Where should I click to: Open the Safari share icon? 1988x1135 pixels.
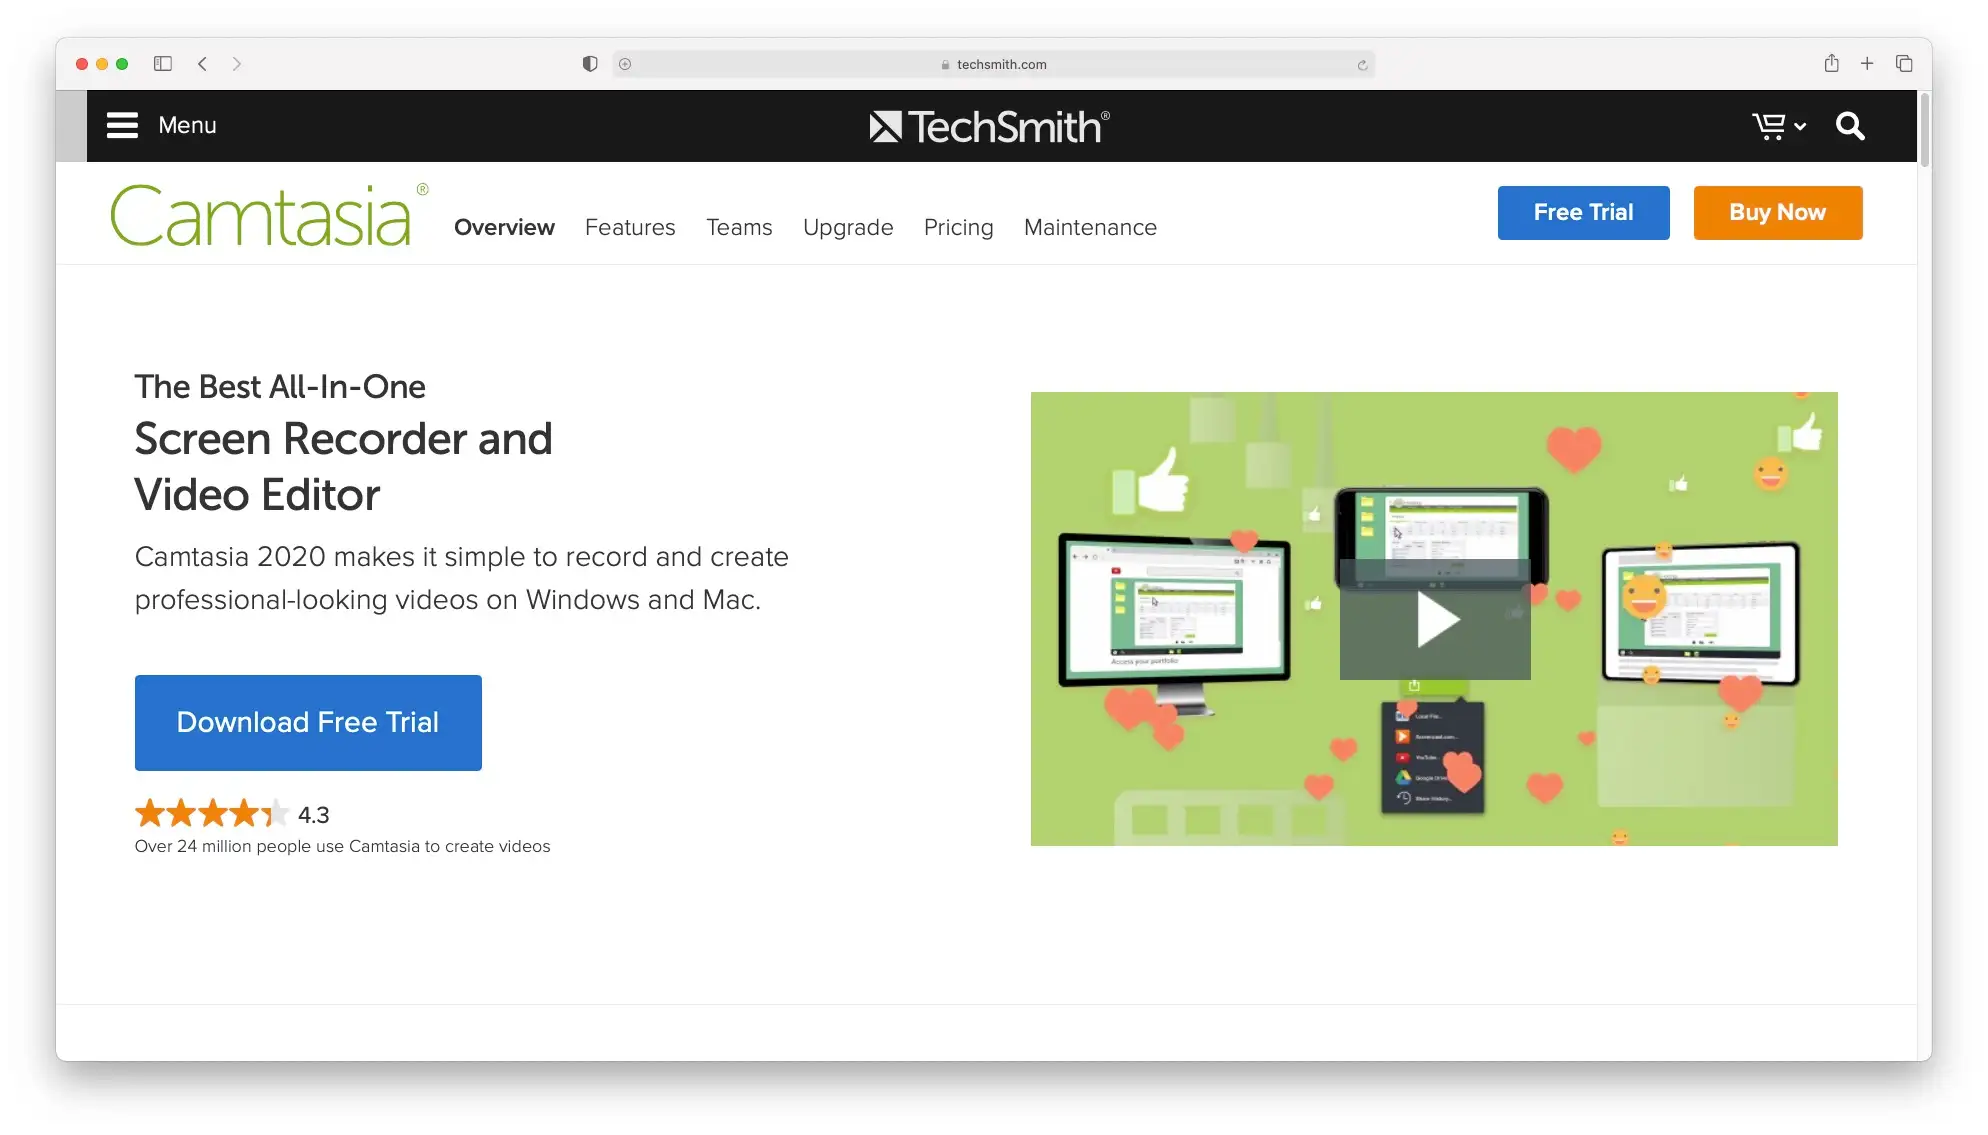click(1831, 63)
